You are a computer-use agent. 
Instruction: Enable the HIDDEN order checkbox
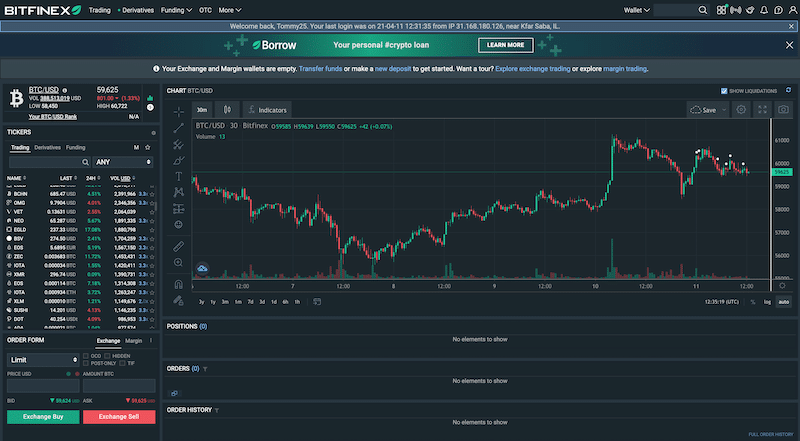coord(107,356)
